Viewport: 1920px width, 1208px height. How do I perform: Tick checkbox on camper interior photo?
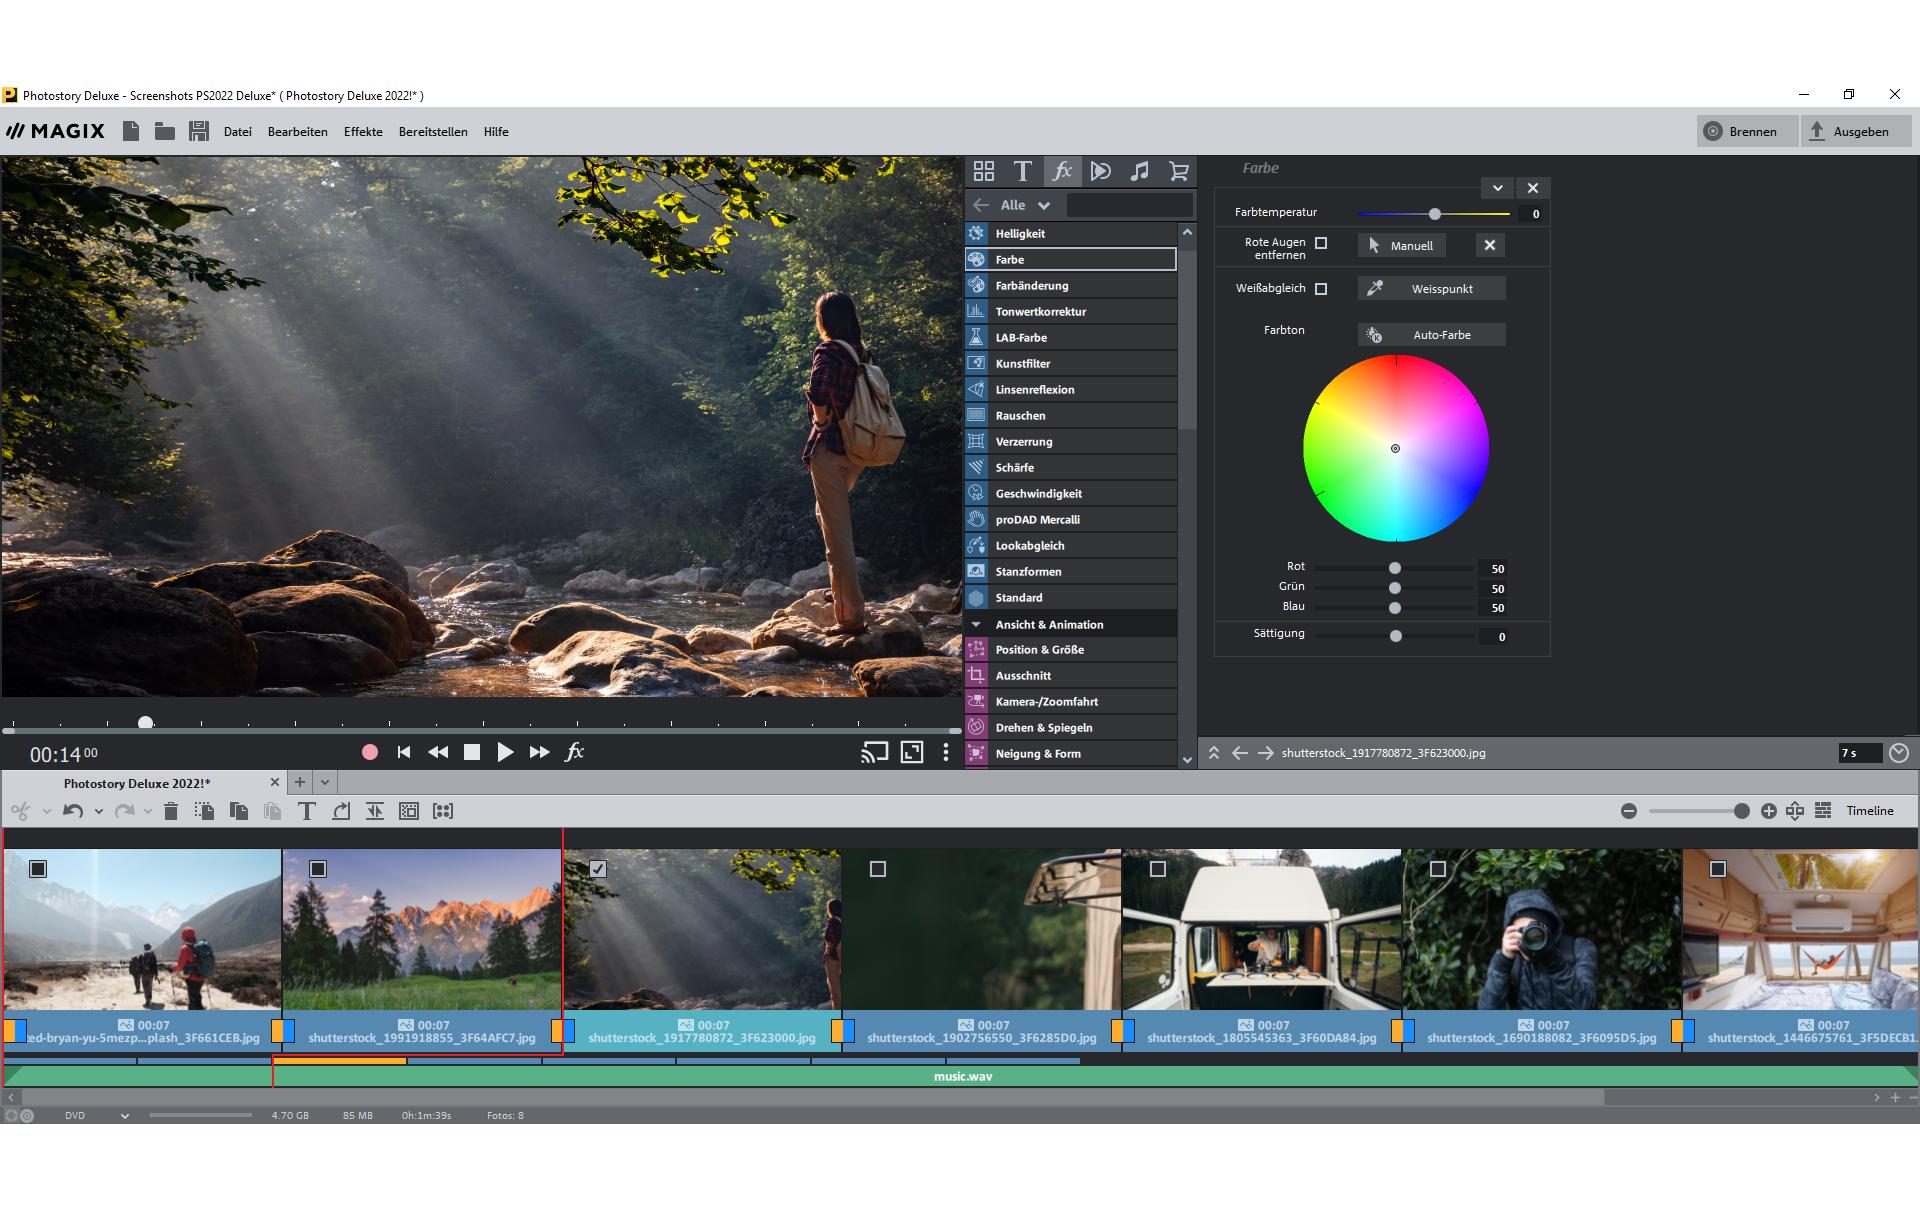(1718, 869)
